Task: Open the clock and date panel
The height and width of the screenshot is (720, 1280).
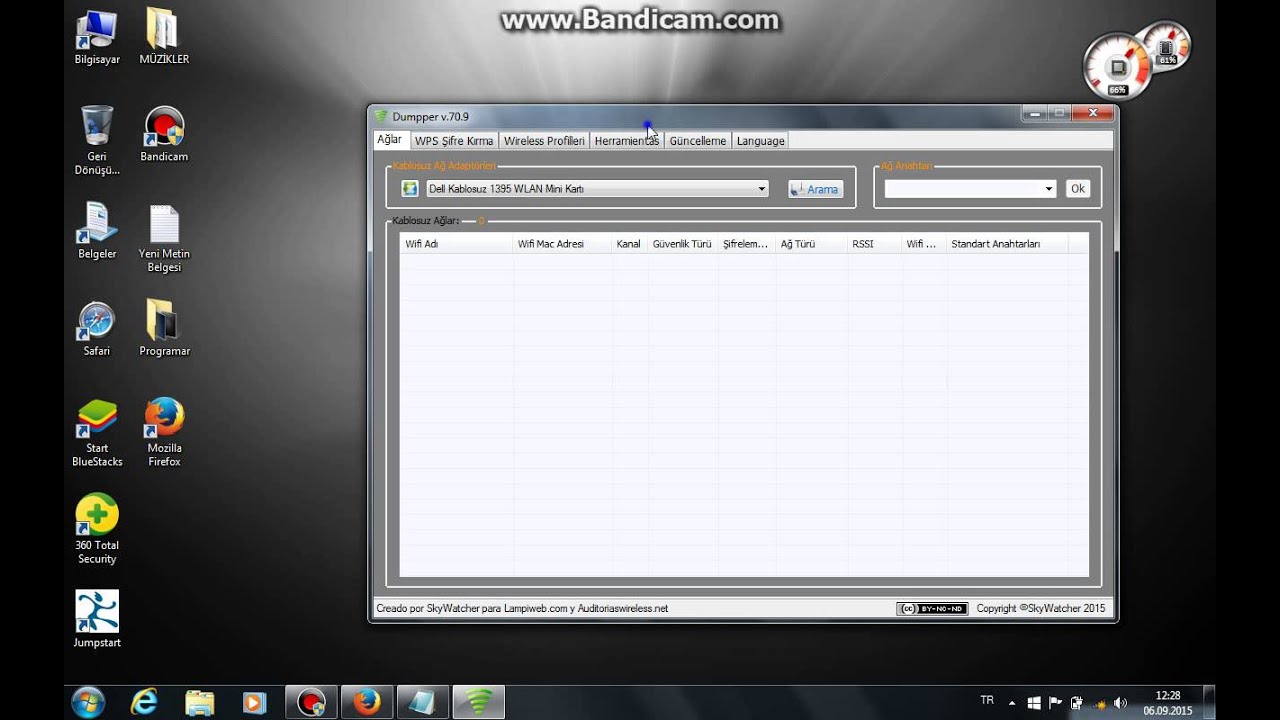Action: point(1168,703)
